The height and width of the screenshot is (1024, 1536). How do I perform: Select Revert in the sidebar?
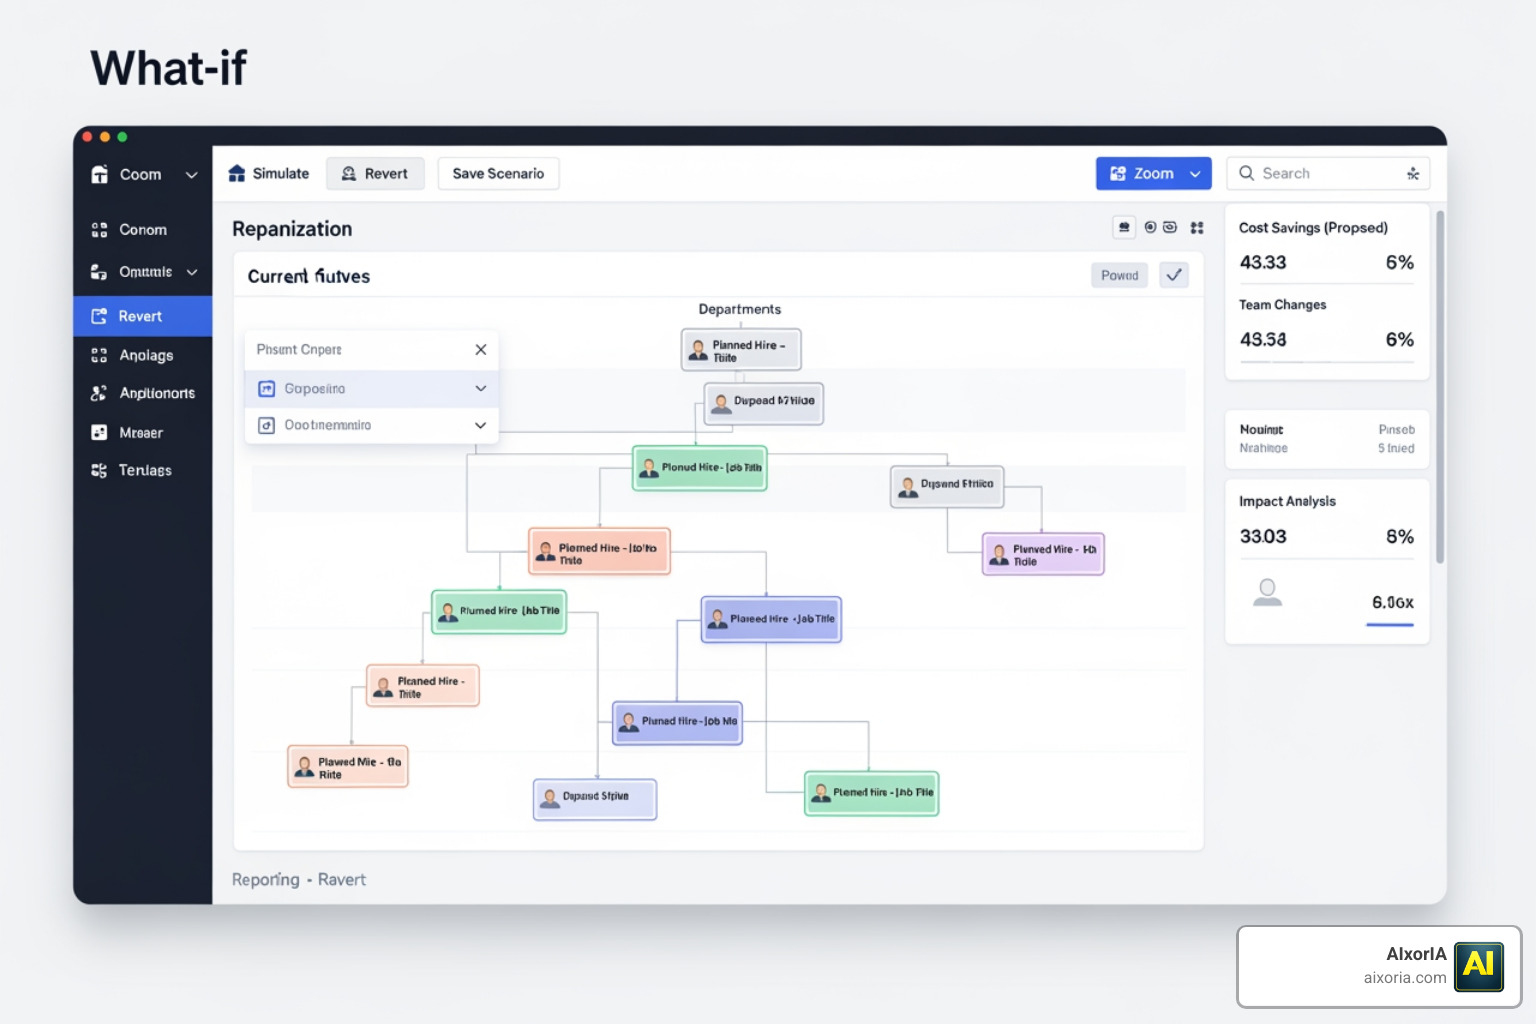tap(143, 316)
